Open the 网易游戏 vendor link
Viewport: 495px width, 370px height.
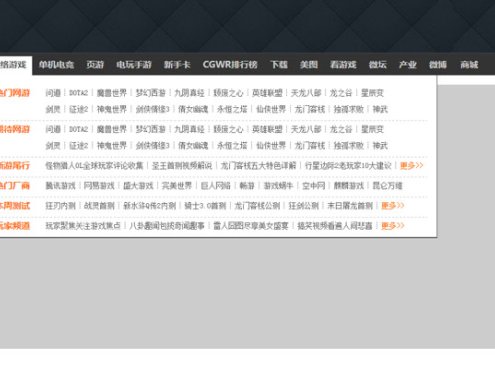[99, 186]
